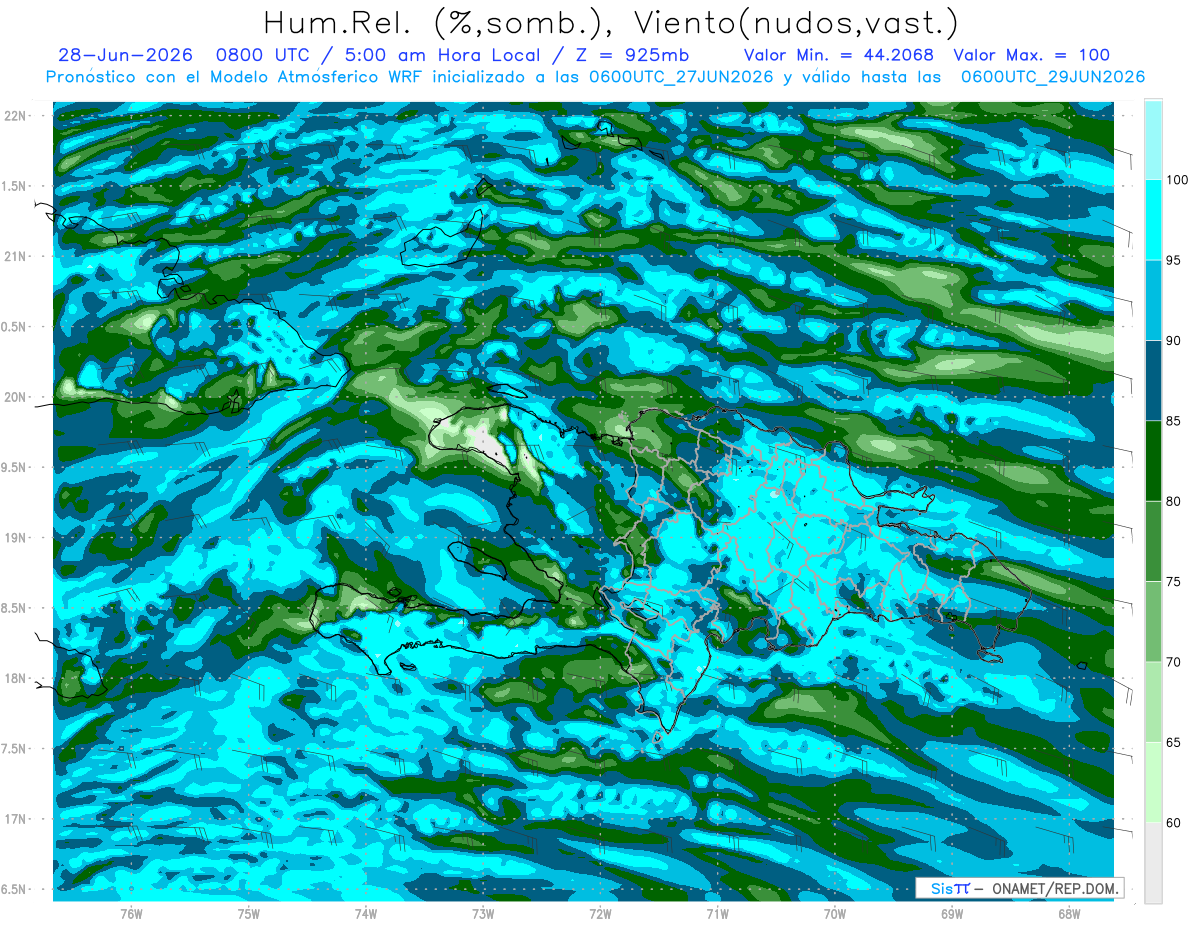Click the latitude axis label '9.5N'

pyautogui.click(x=15, y=467)
